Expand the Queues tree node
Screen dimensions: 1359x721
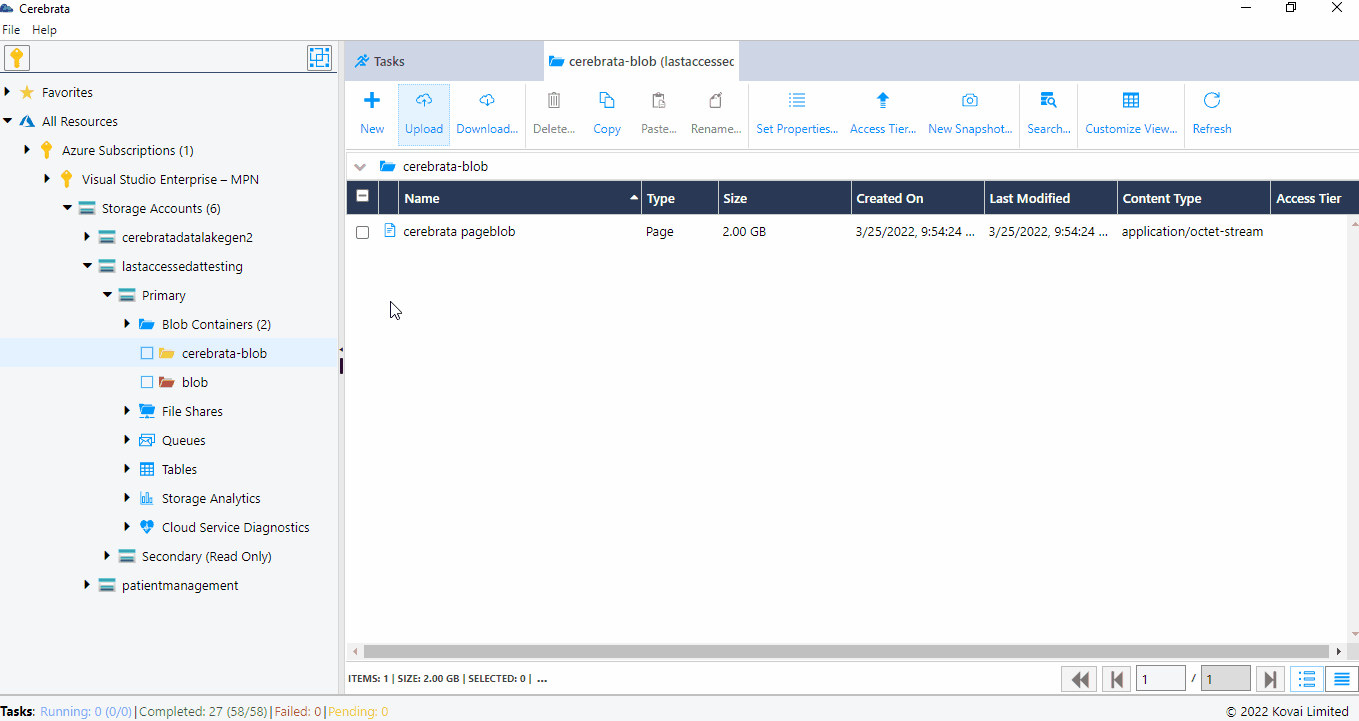[x=126, y=440]
